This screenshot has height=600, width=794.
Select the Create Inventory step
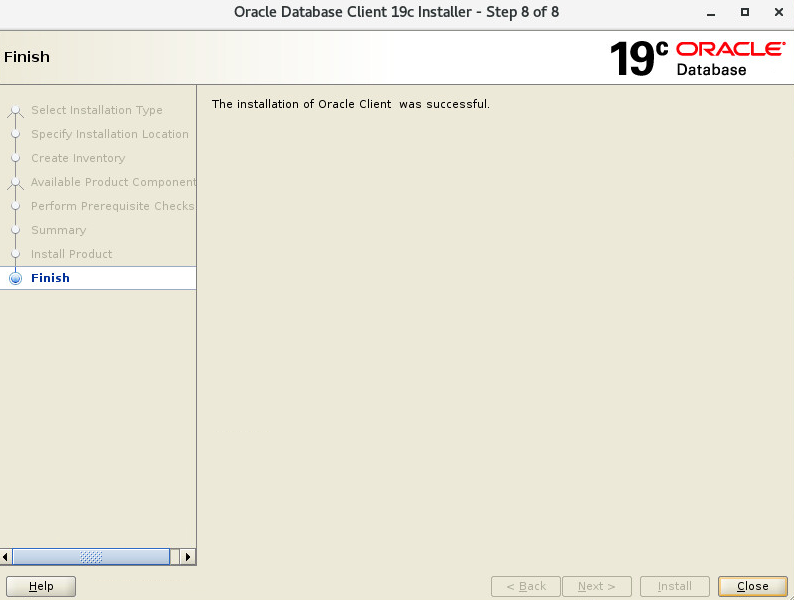78,158
